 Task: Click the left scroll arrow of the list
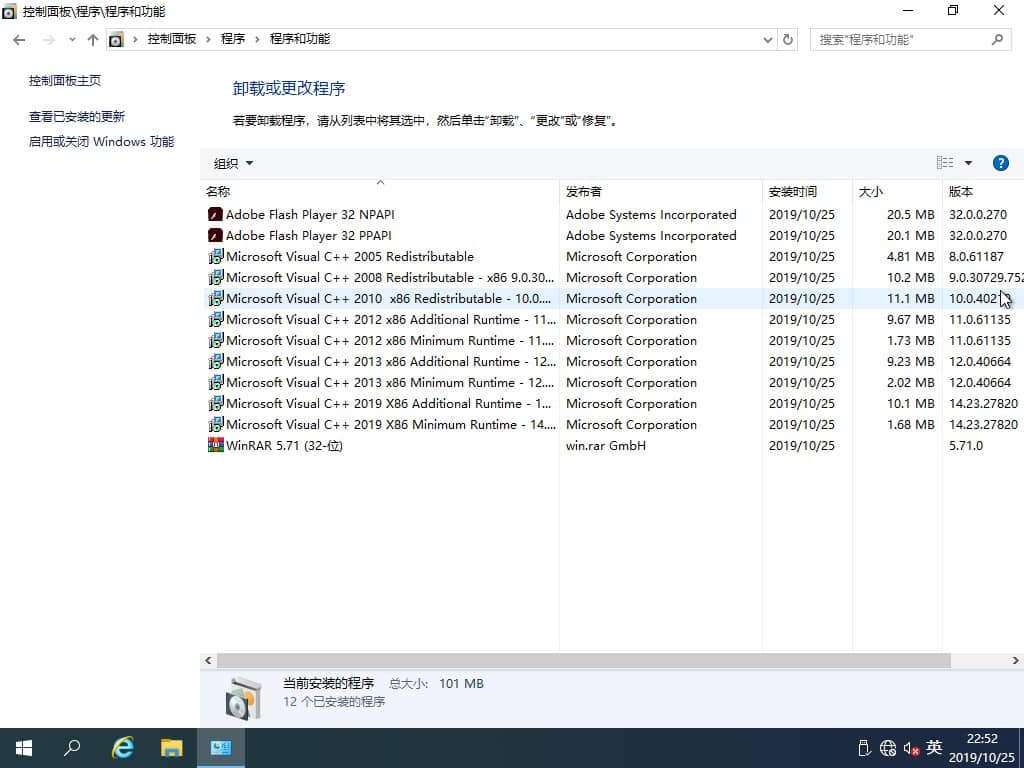(208, 660)
